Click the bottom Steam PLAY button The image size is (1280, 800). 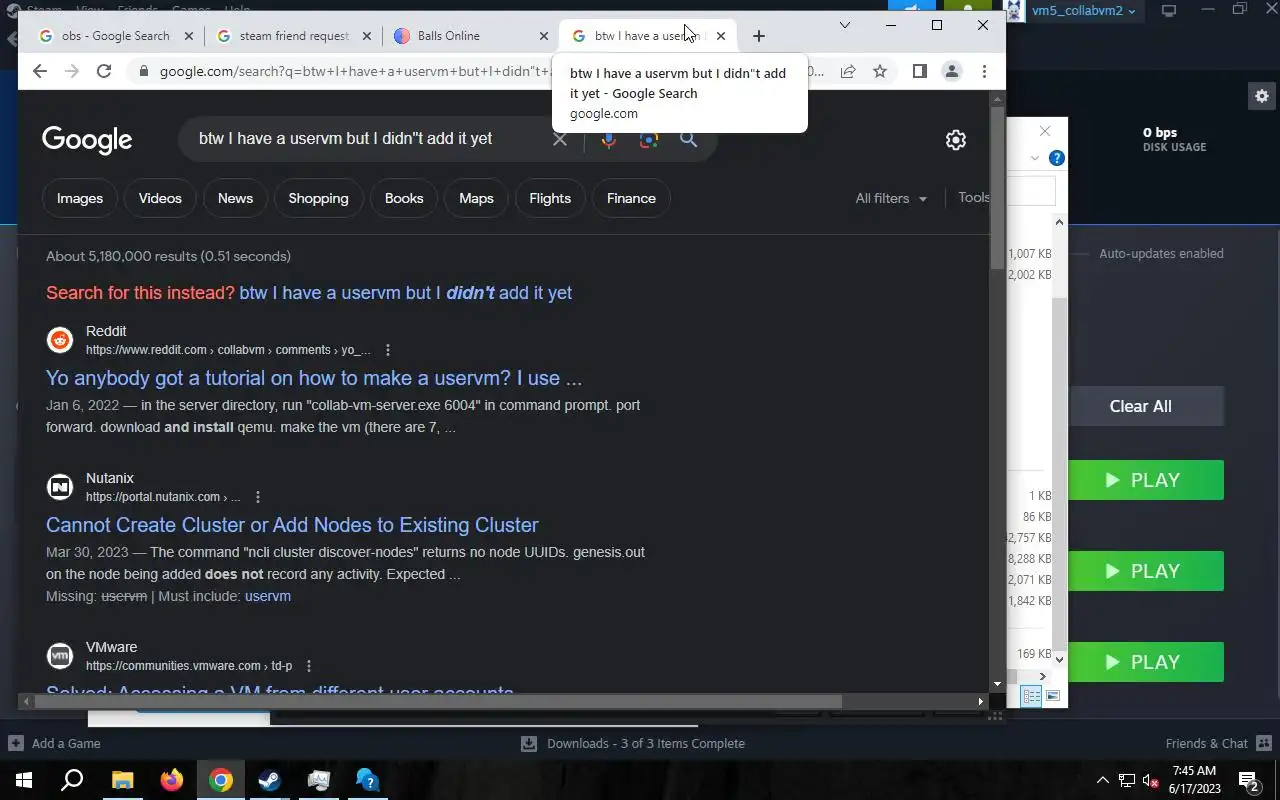coord(1146,662)
